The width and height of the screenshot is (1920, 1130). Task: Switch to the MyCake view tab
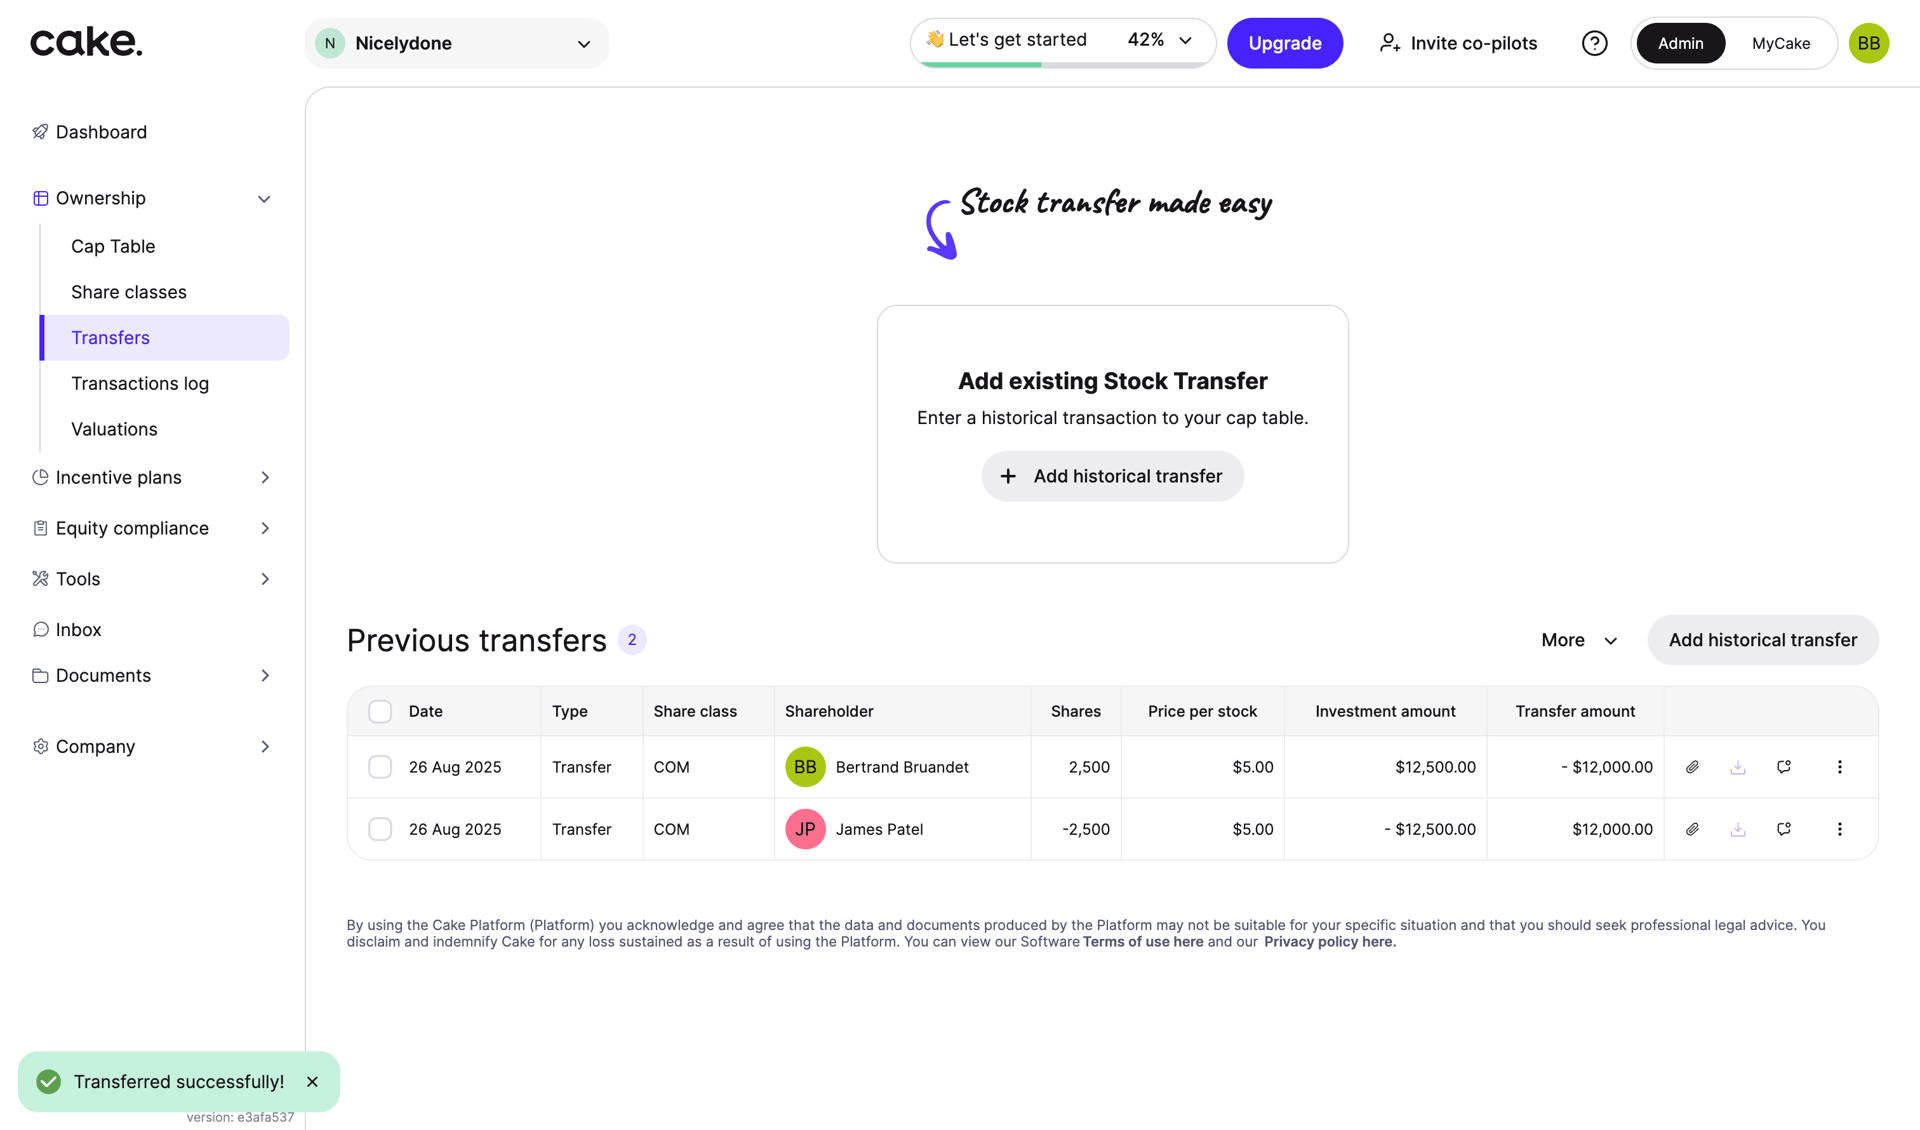1780,43
